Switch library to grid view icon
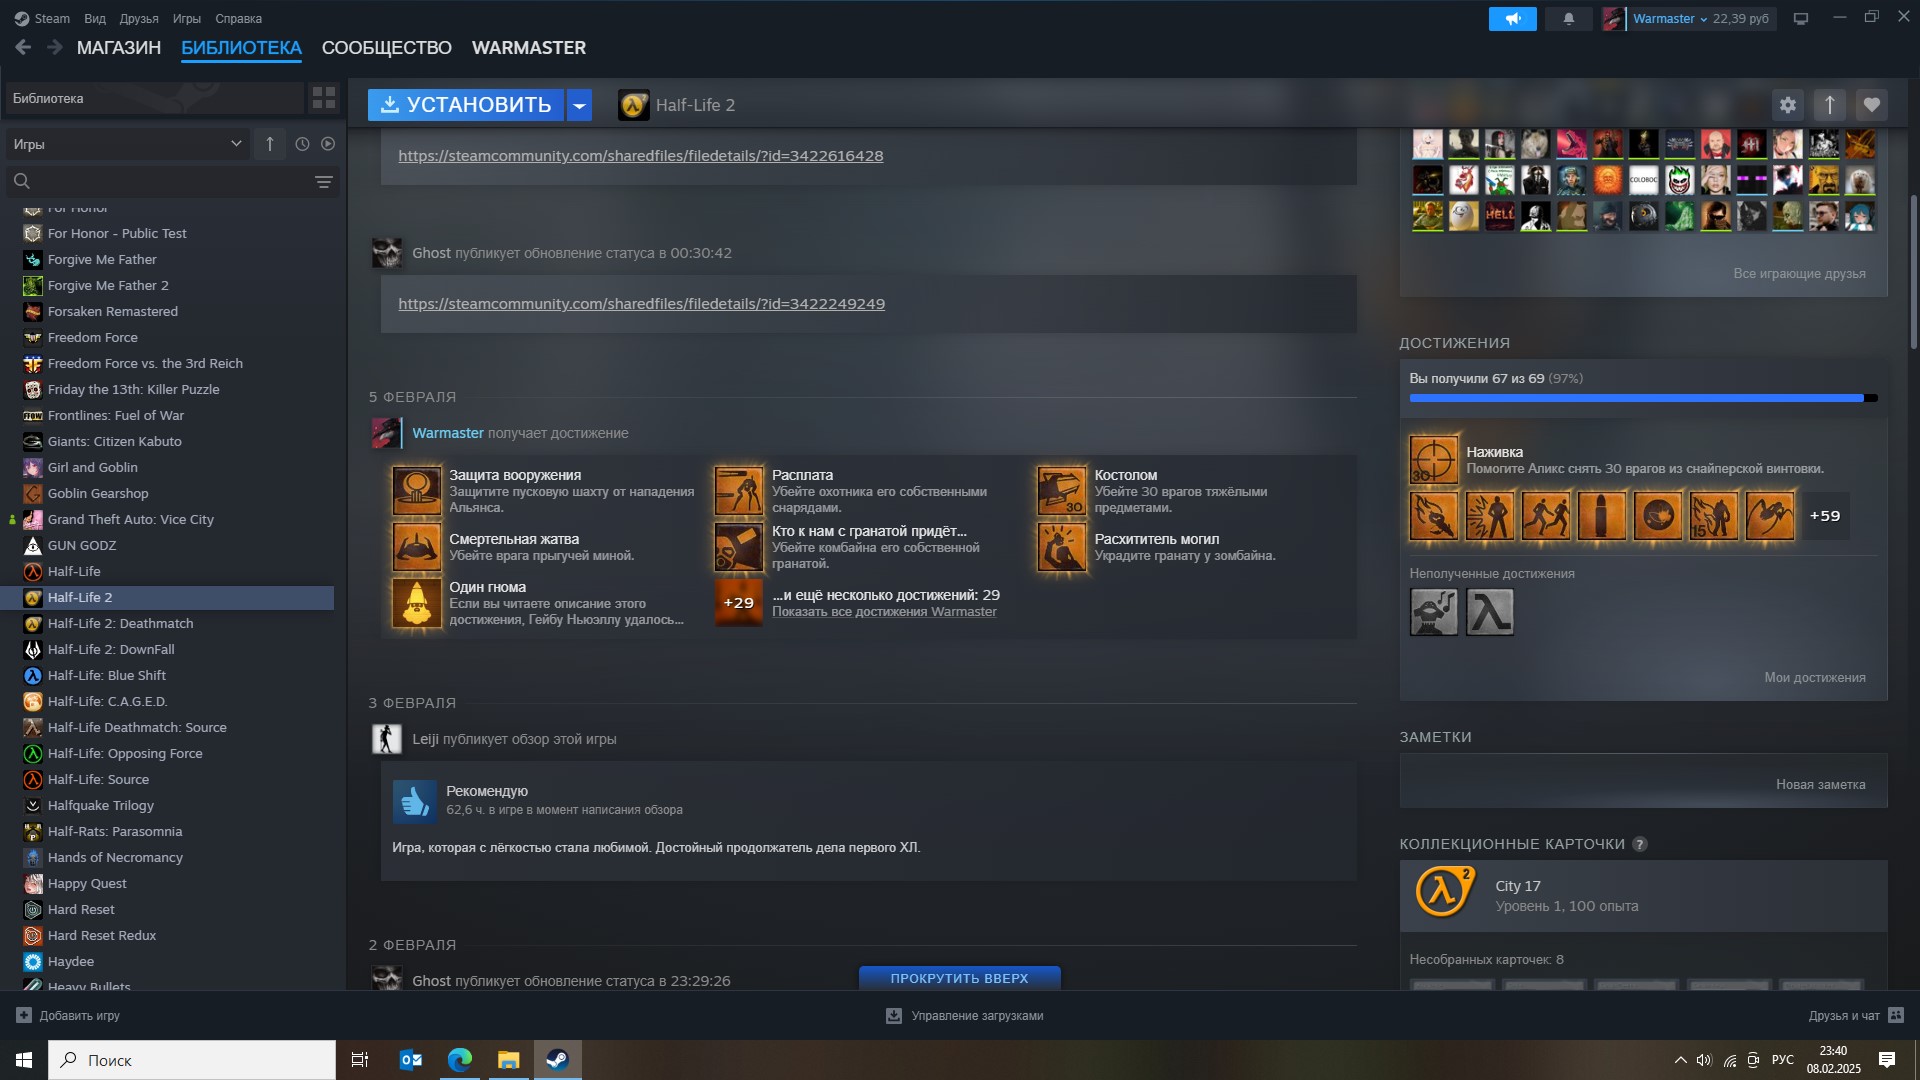 pyautogui.click(x=323, y=98)
